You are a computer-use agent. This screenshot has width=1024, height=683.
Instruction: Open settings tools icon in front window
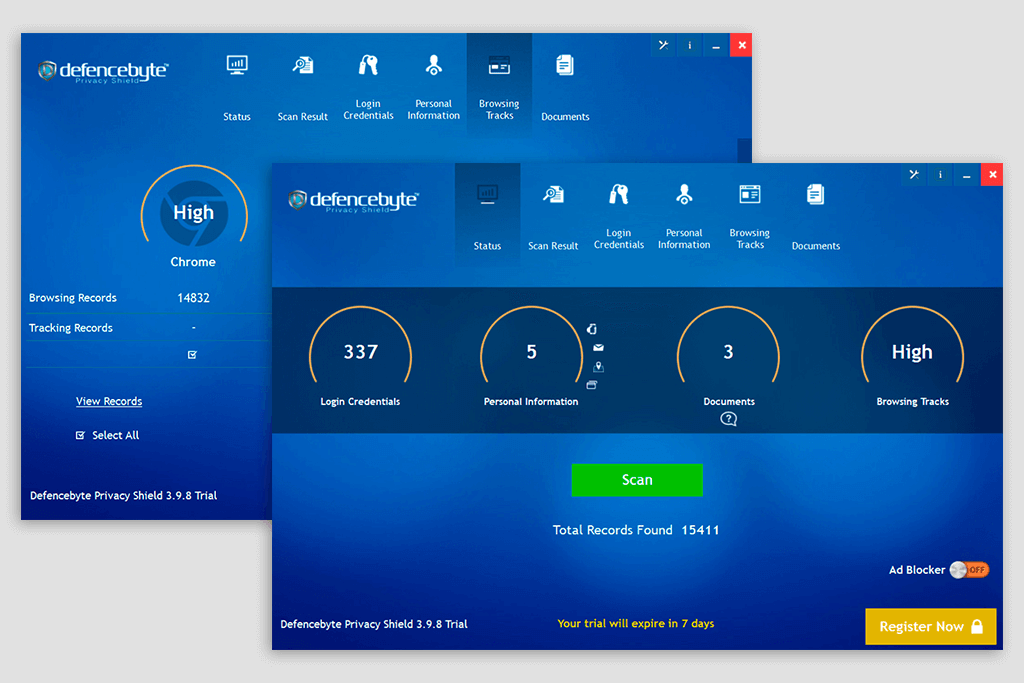click(x=914, y=174)
